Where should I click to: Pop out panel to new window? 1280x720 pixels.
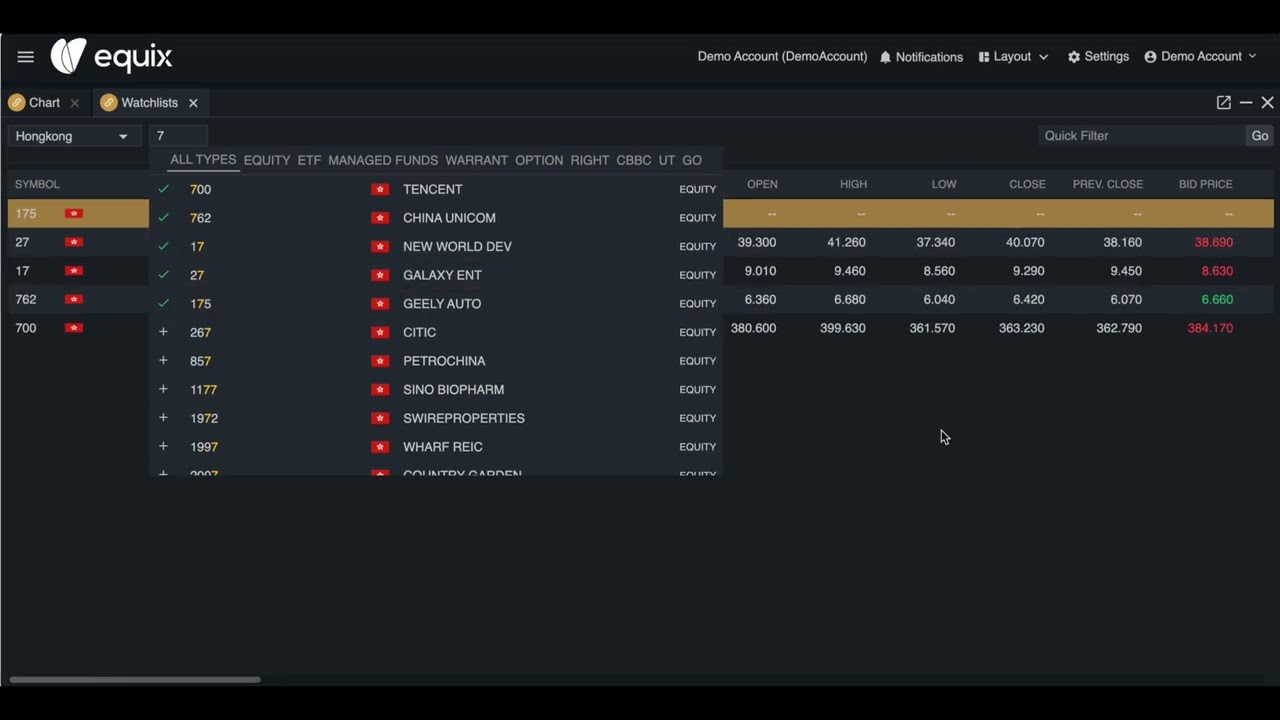[1223, 103]
